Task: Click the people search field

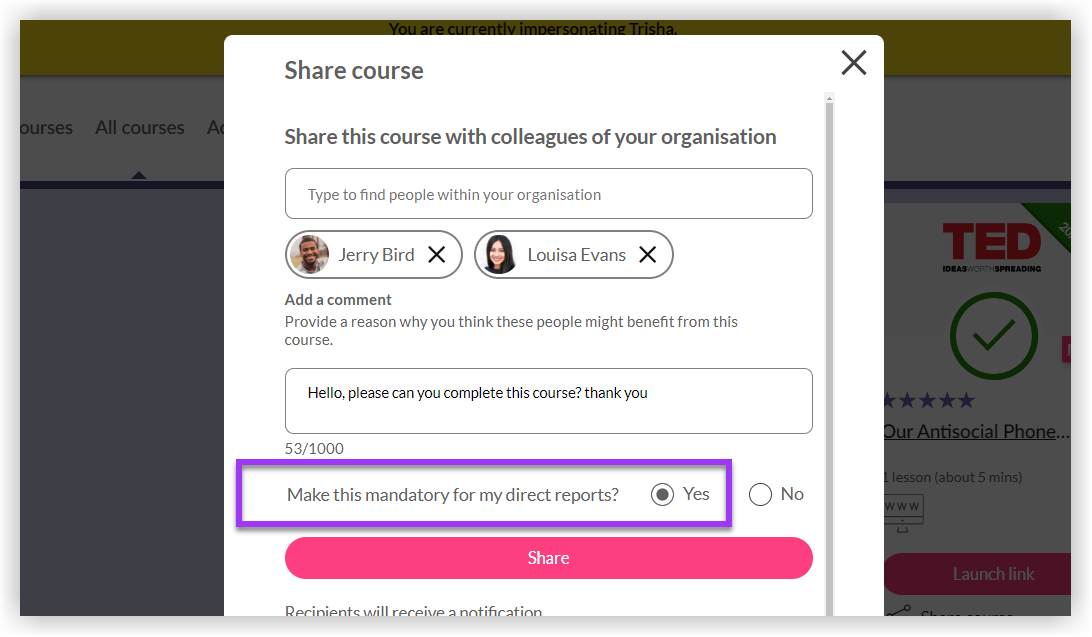Action: [x=548, y=194]
